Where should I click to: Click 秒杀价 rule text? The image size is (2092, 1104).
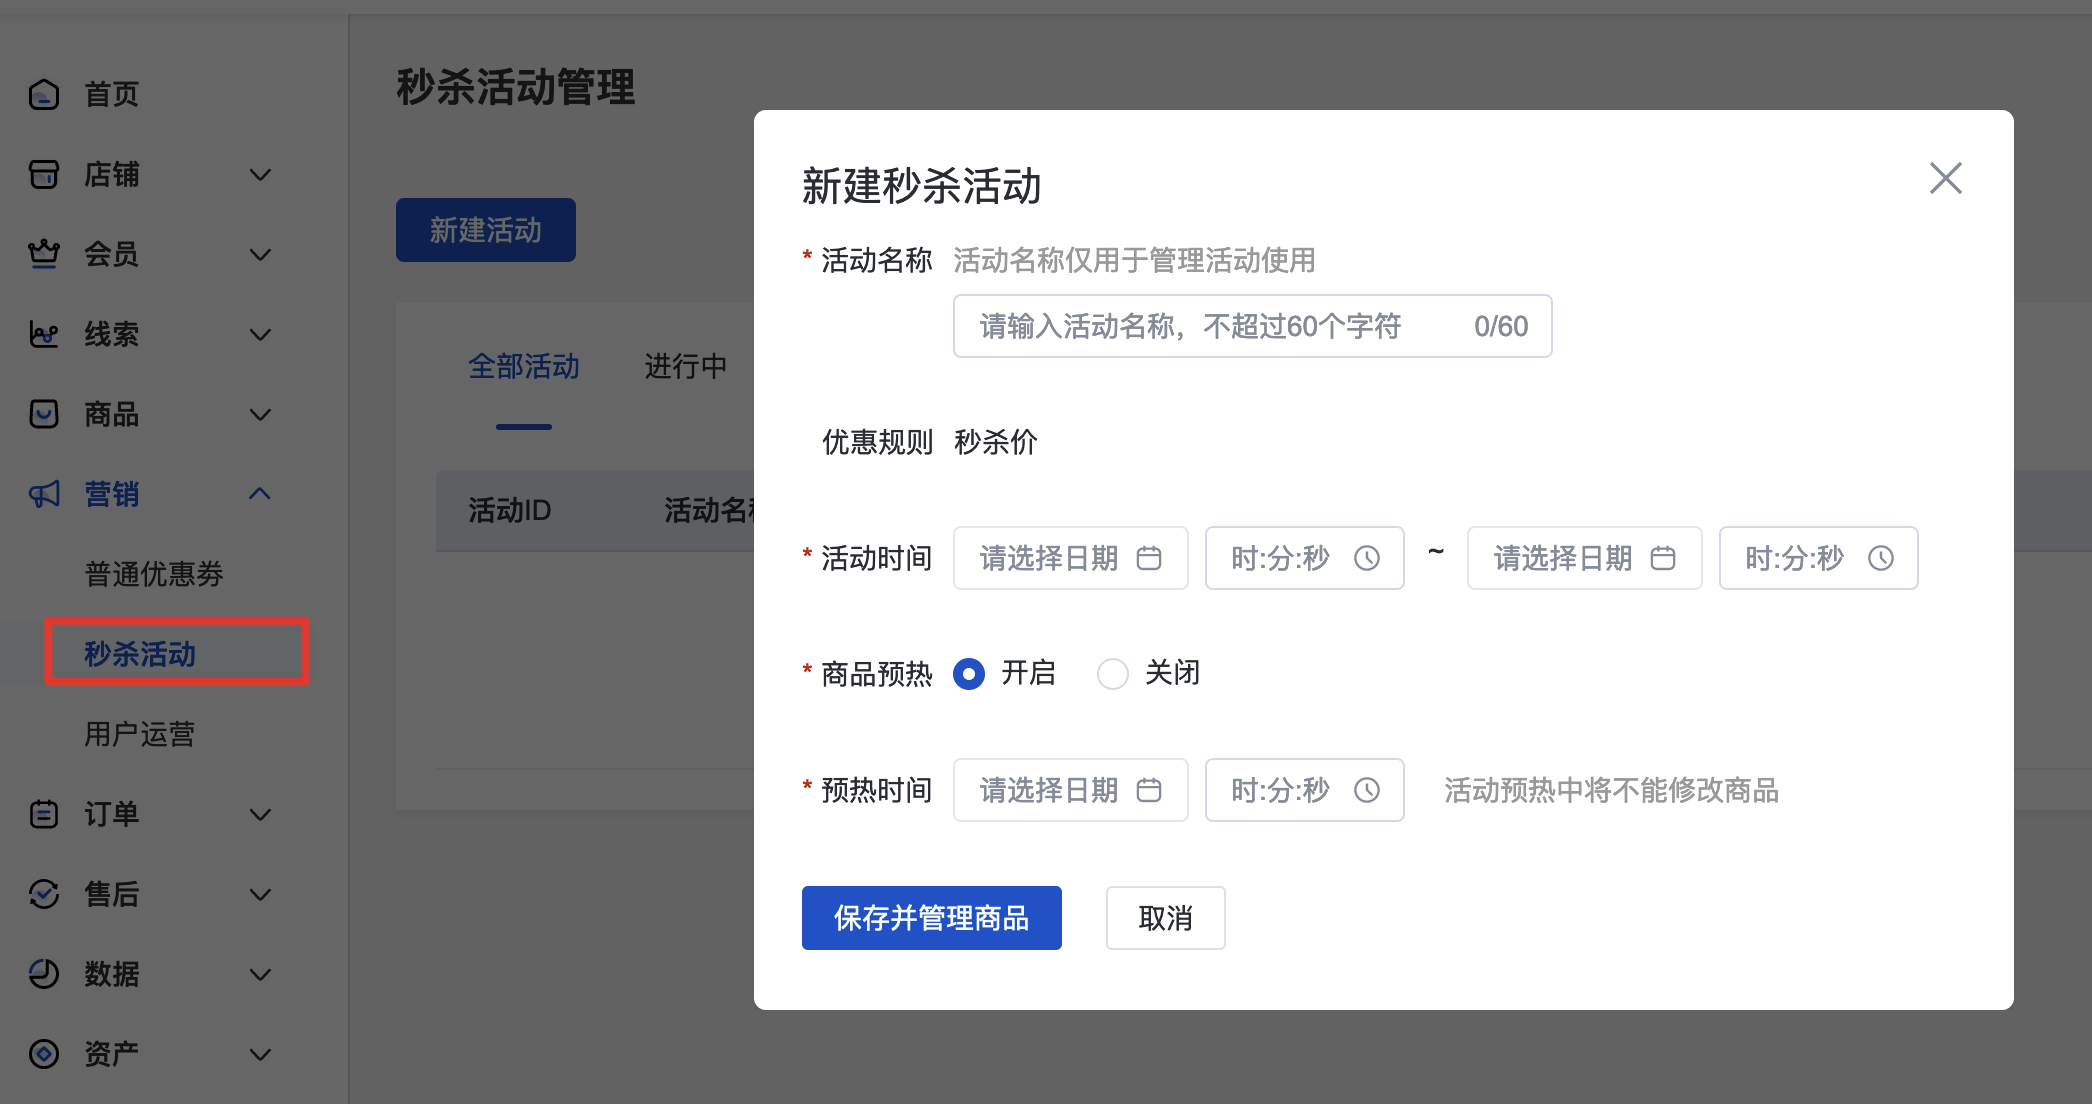tap(996, 442)
